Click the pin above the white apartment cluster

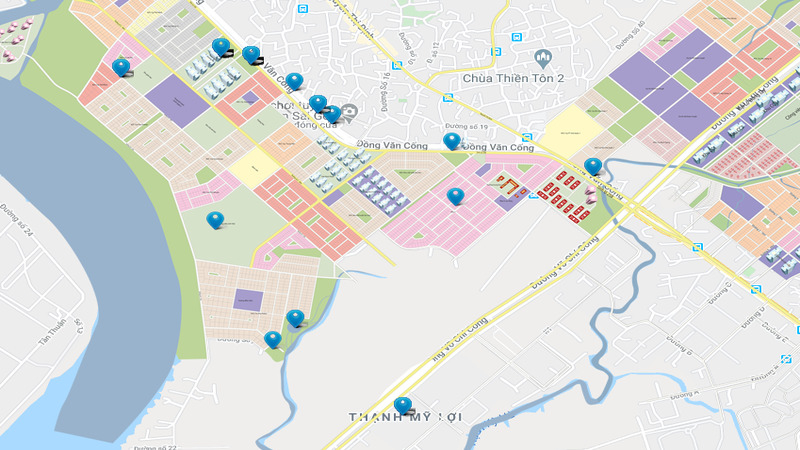click(x=221, y=47)
